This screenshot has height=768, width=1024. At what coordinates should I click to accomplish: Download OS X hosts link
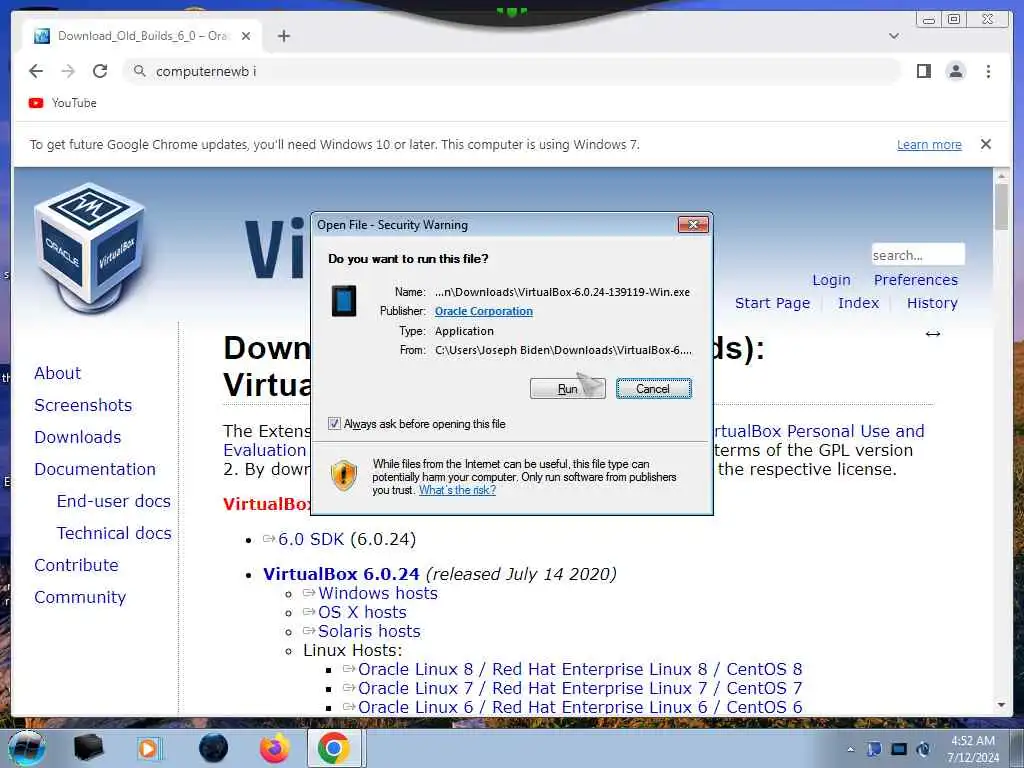coord(362,612)
